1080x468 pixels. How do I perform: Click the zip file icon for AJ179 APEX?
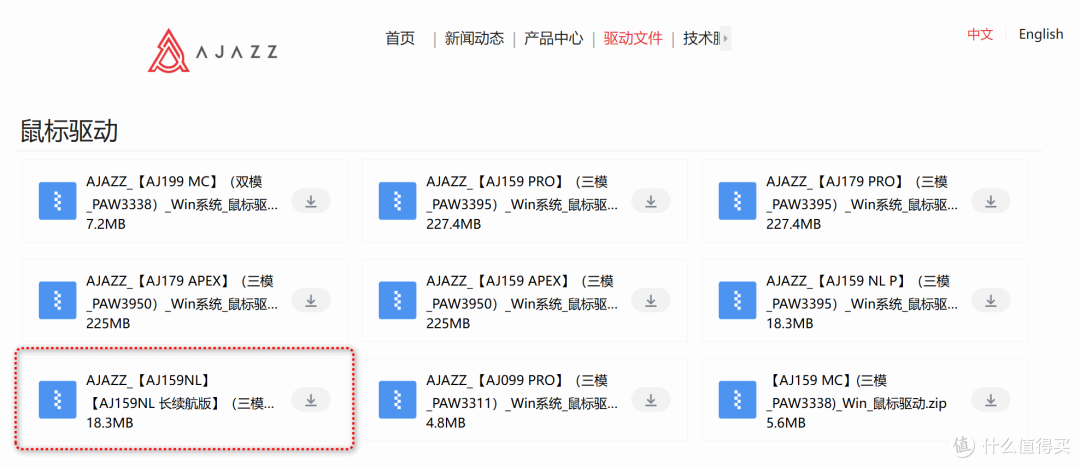click(x=58, y=301)
